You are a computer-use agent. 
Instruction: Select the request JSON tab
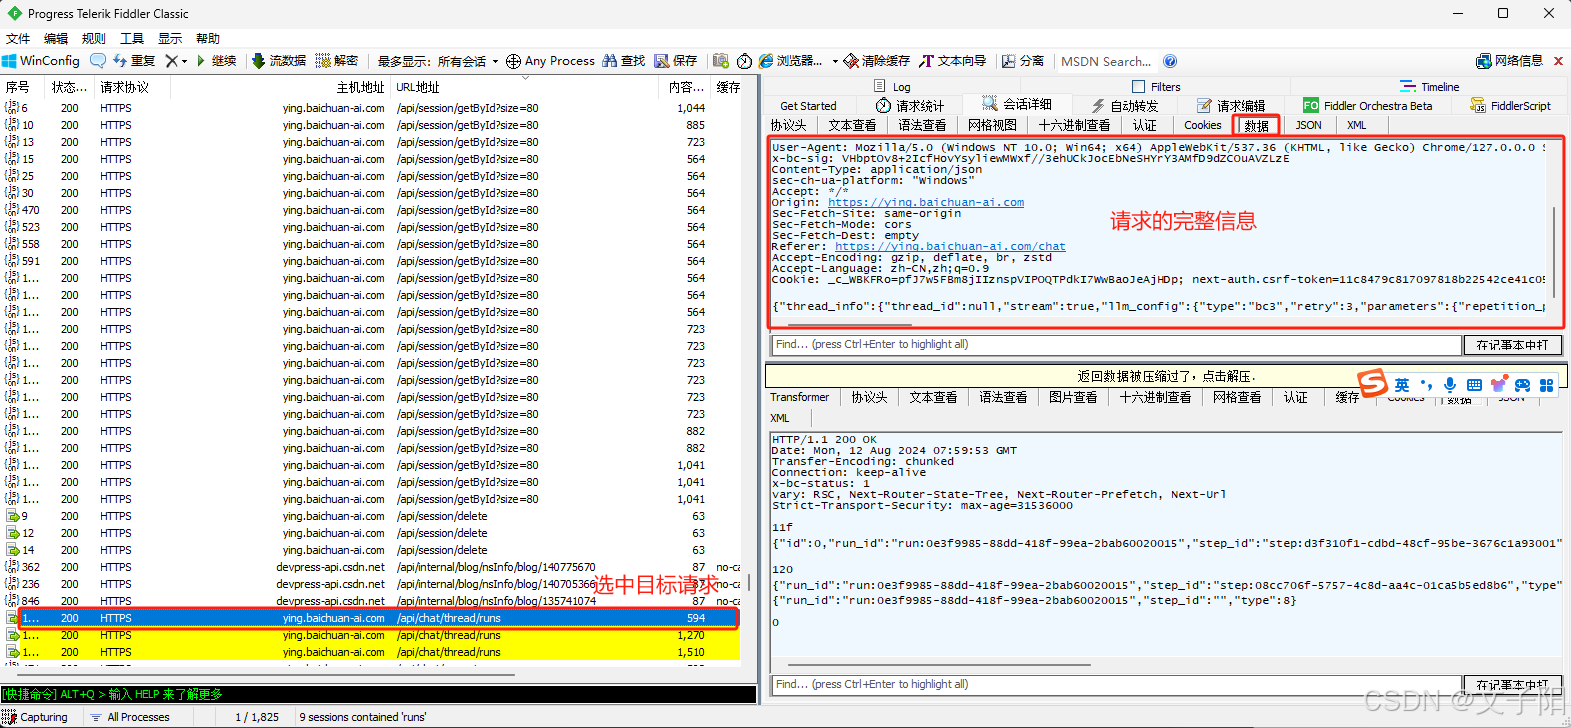1308,125
